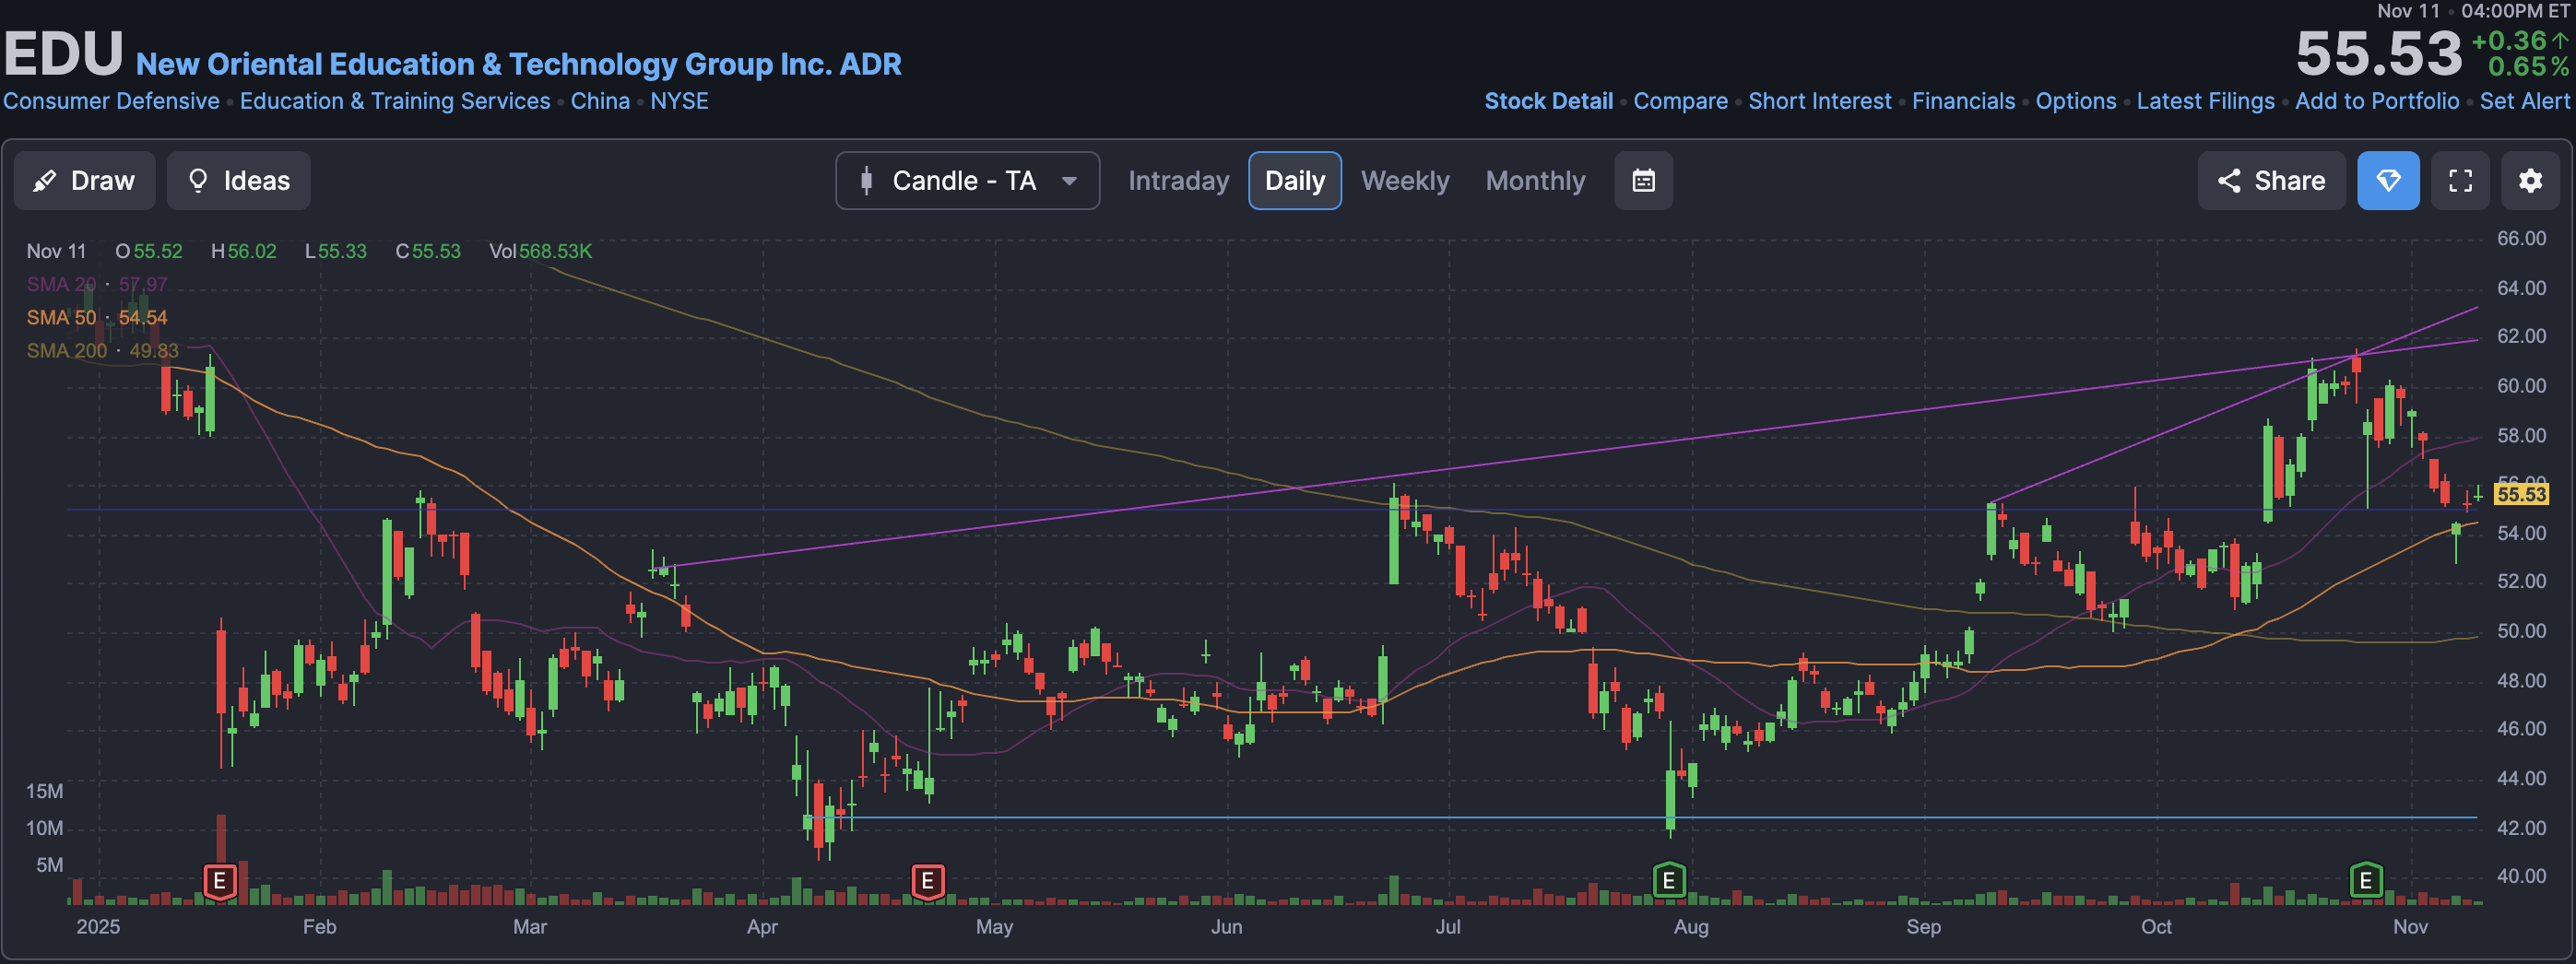Click Add to Portfolio

(2376, 101)
